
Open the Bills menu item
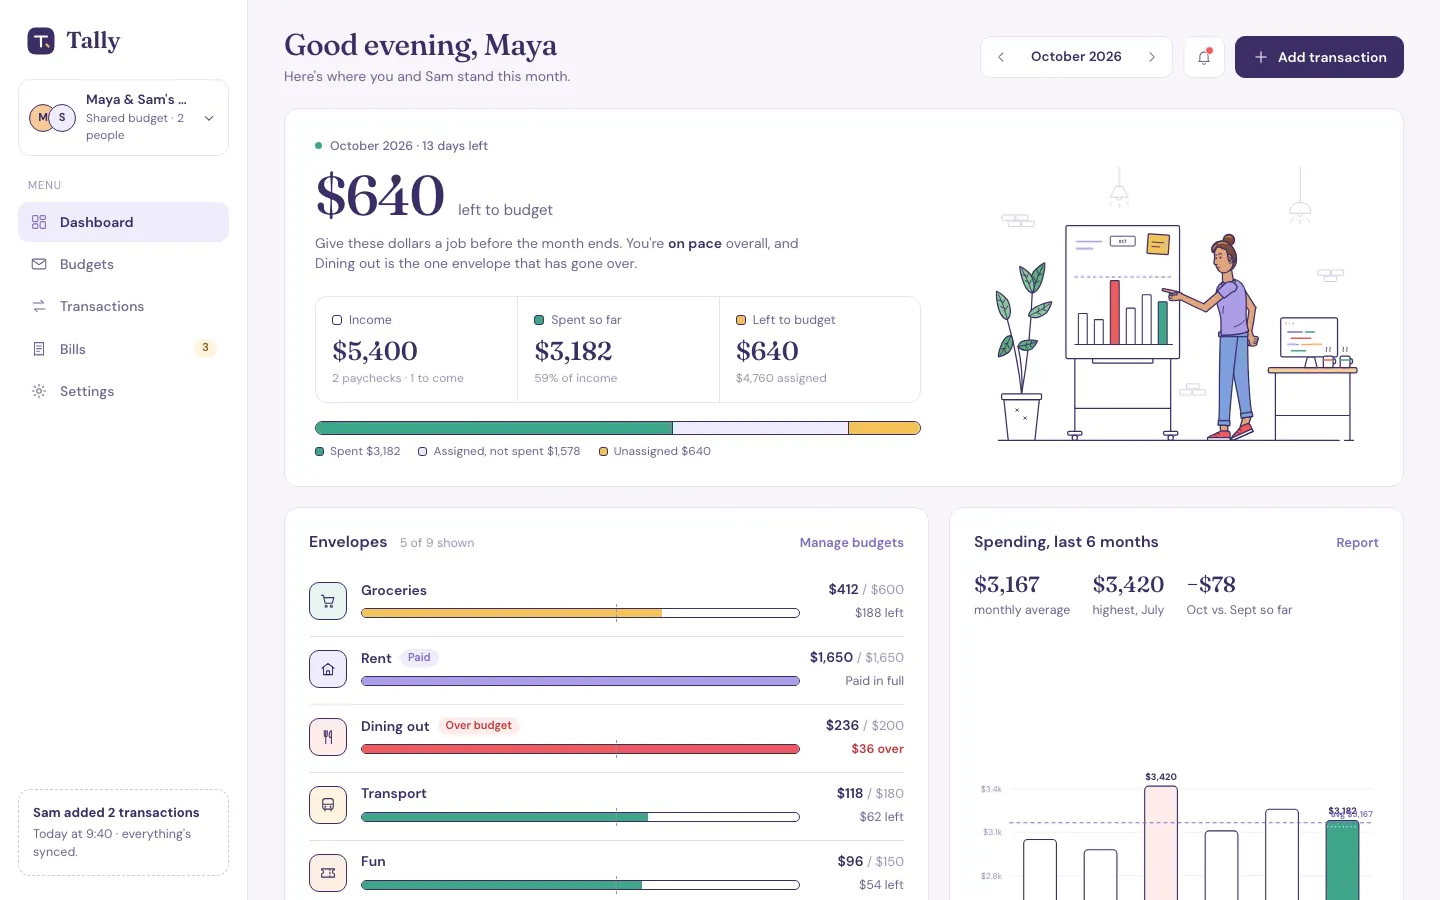pyautogui.click(x=123, y=349)
